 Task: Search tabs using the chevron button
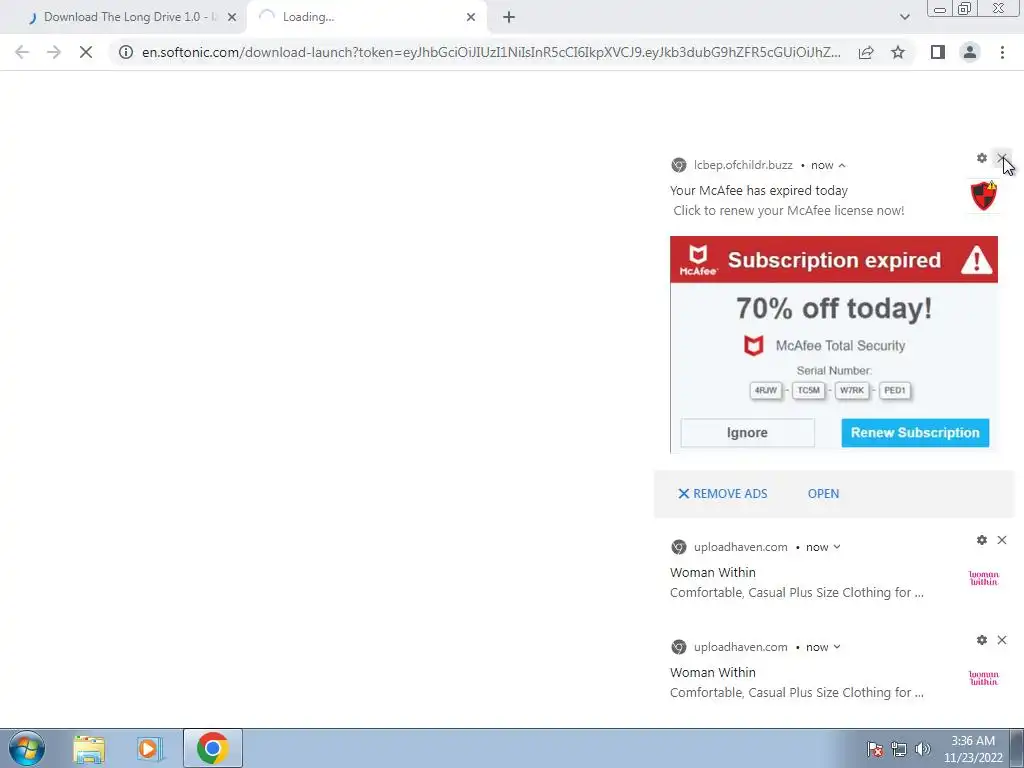point(904,17)
